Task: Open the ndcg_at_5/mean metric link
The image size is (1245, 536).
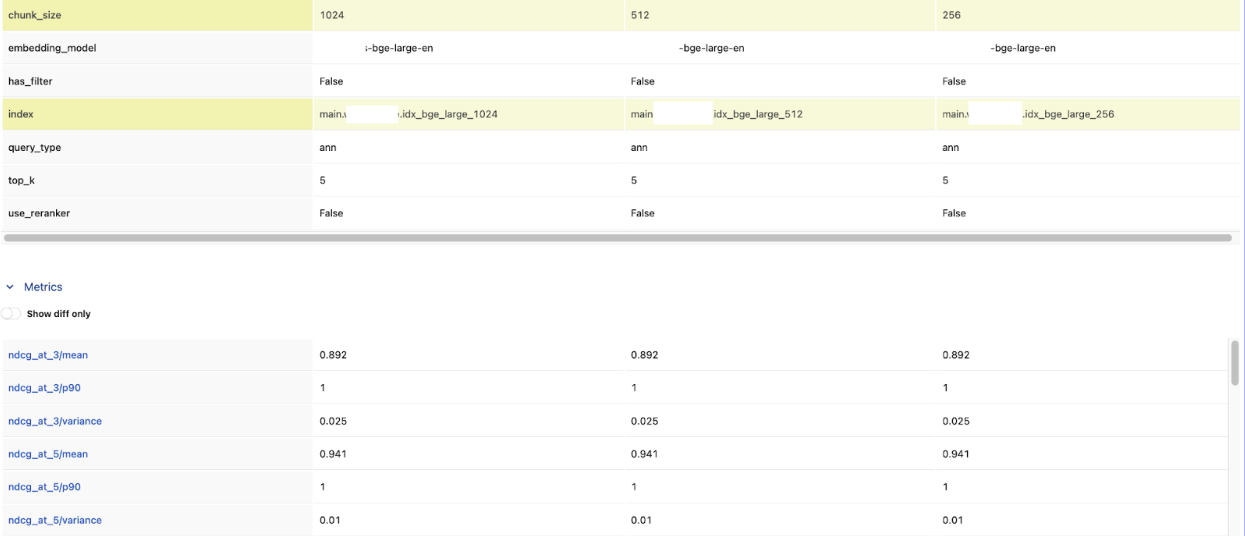Action: point(48,454)
